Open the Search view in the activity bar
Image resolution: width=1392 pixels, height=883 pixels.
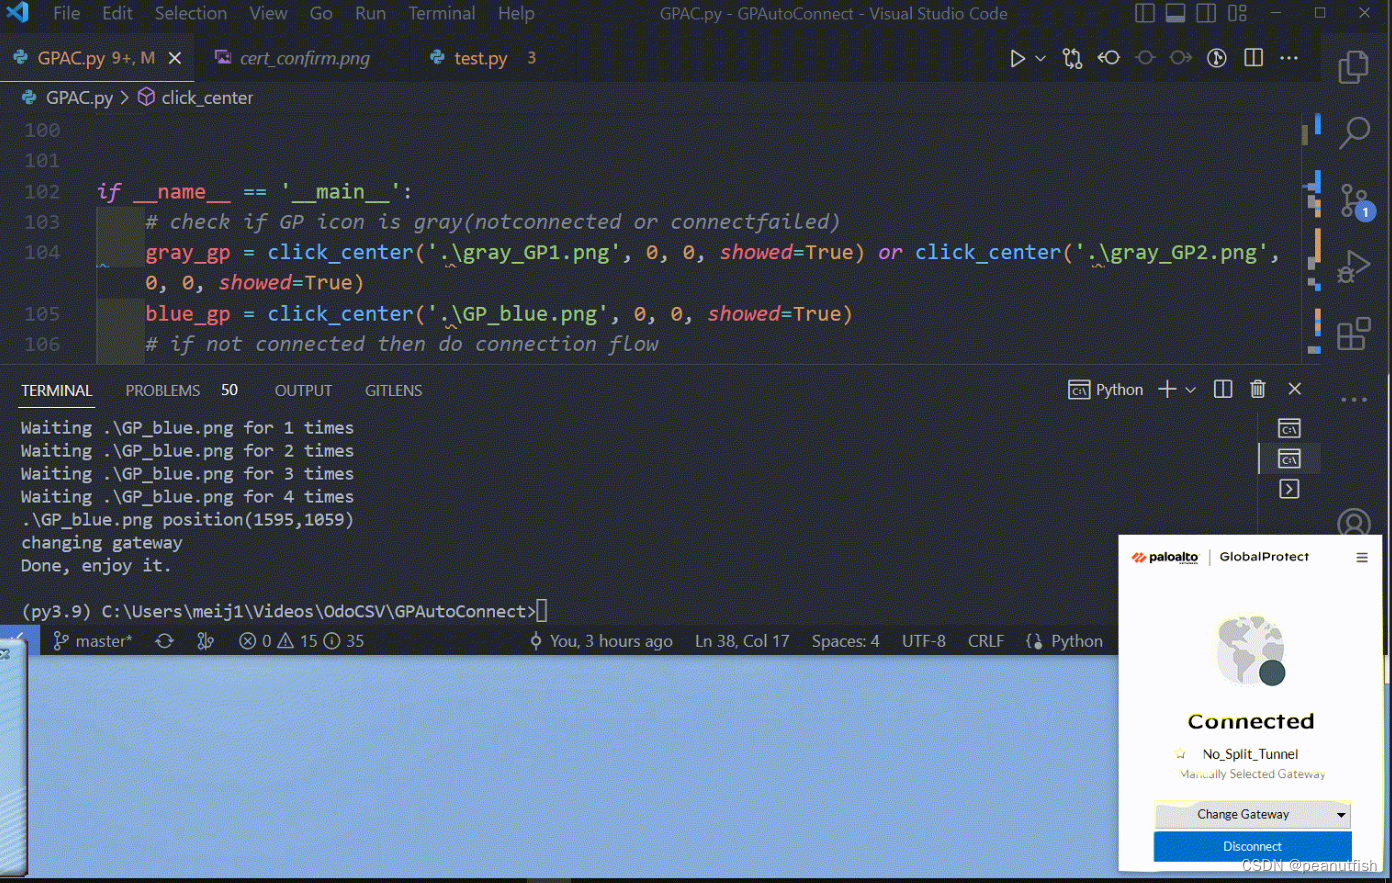1354,132
